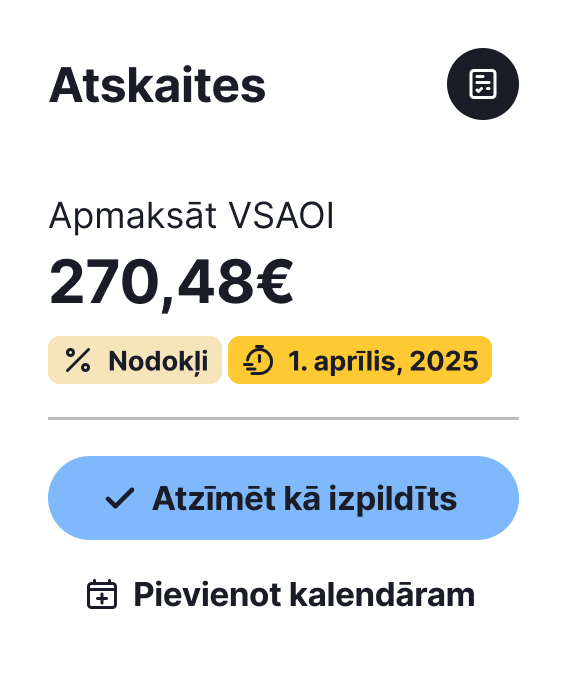Click the horizontal divider line below the tags
The height and width of the screenshot is (684, 567).
tap(284, 418)
